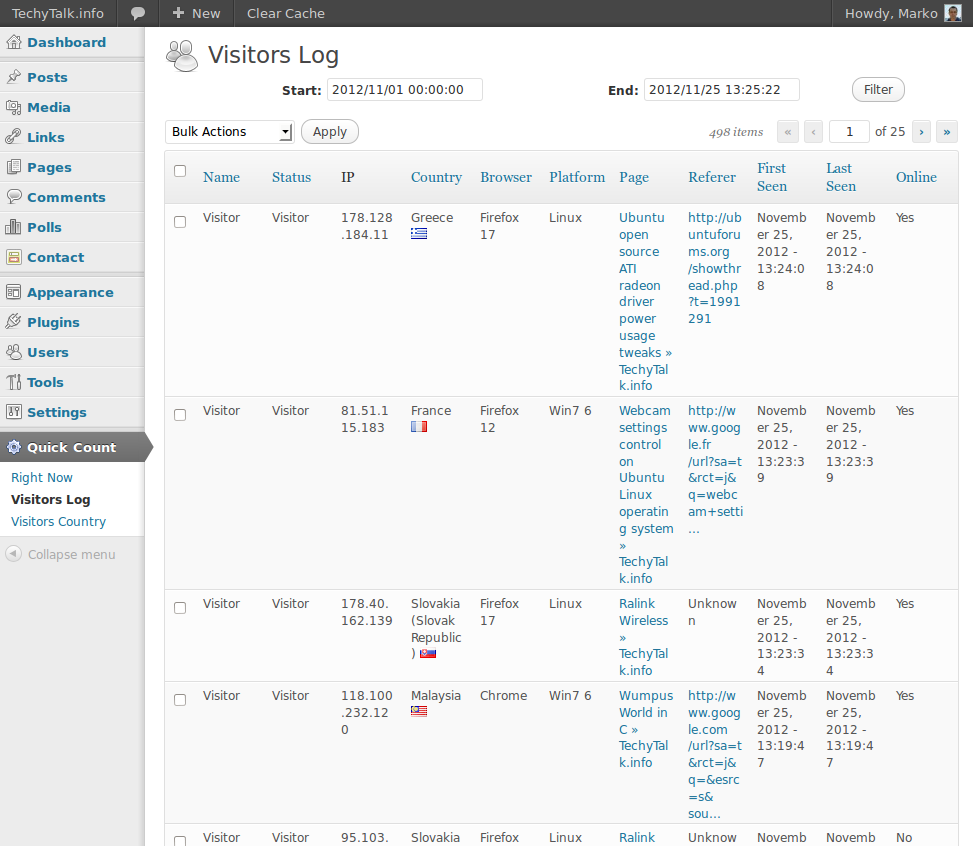
Task: Click the Start date input field
Action: [x=404, y=90]
